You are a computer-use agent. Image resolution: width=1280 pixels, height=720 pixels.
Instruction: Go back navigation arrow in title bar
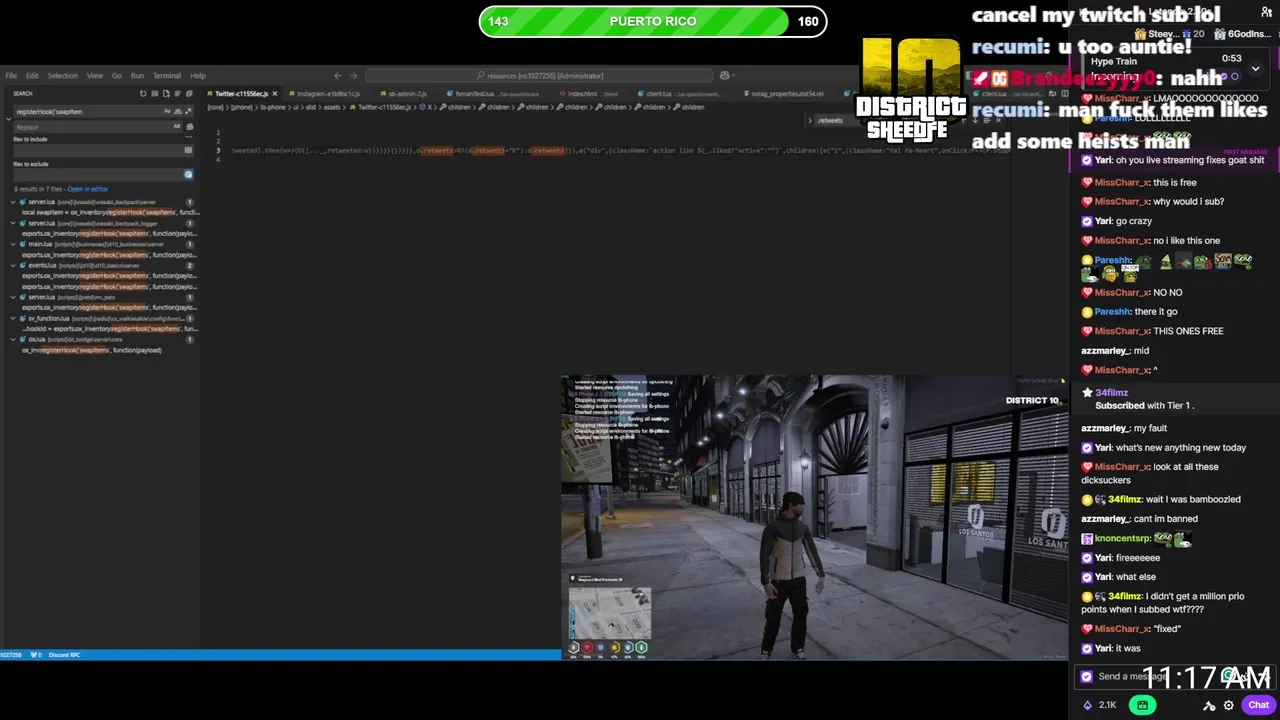coord(338,75)
